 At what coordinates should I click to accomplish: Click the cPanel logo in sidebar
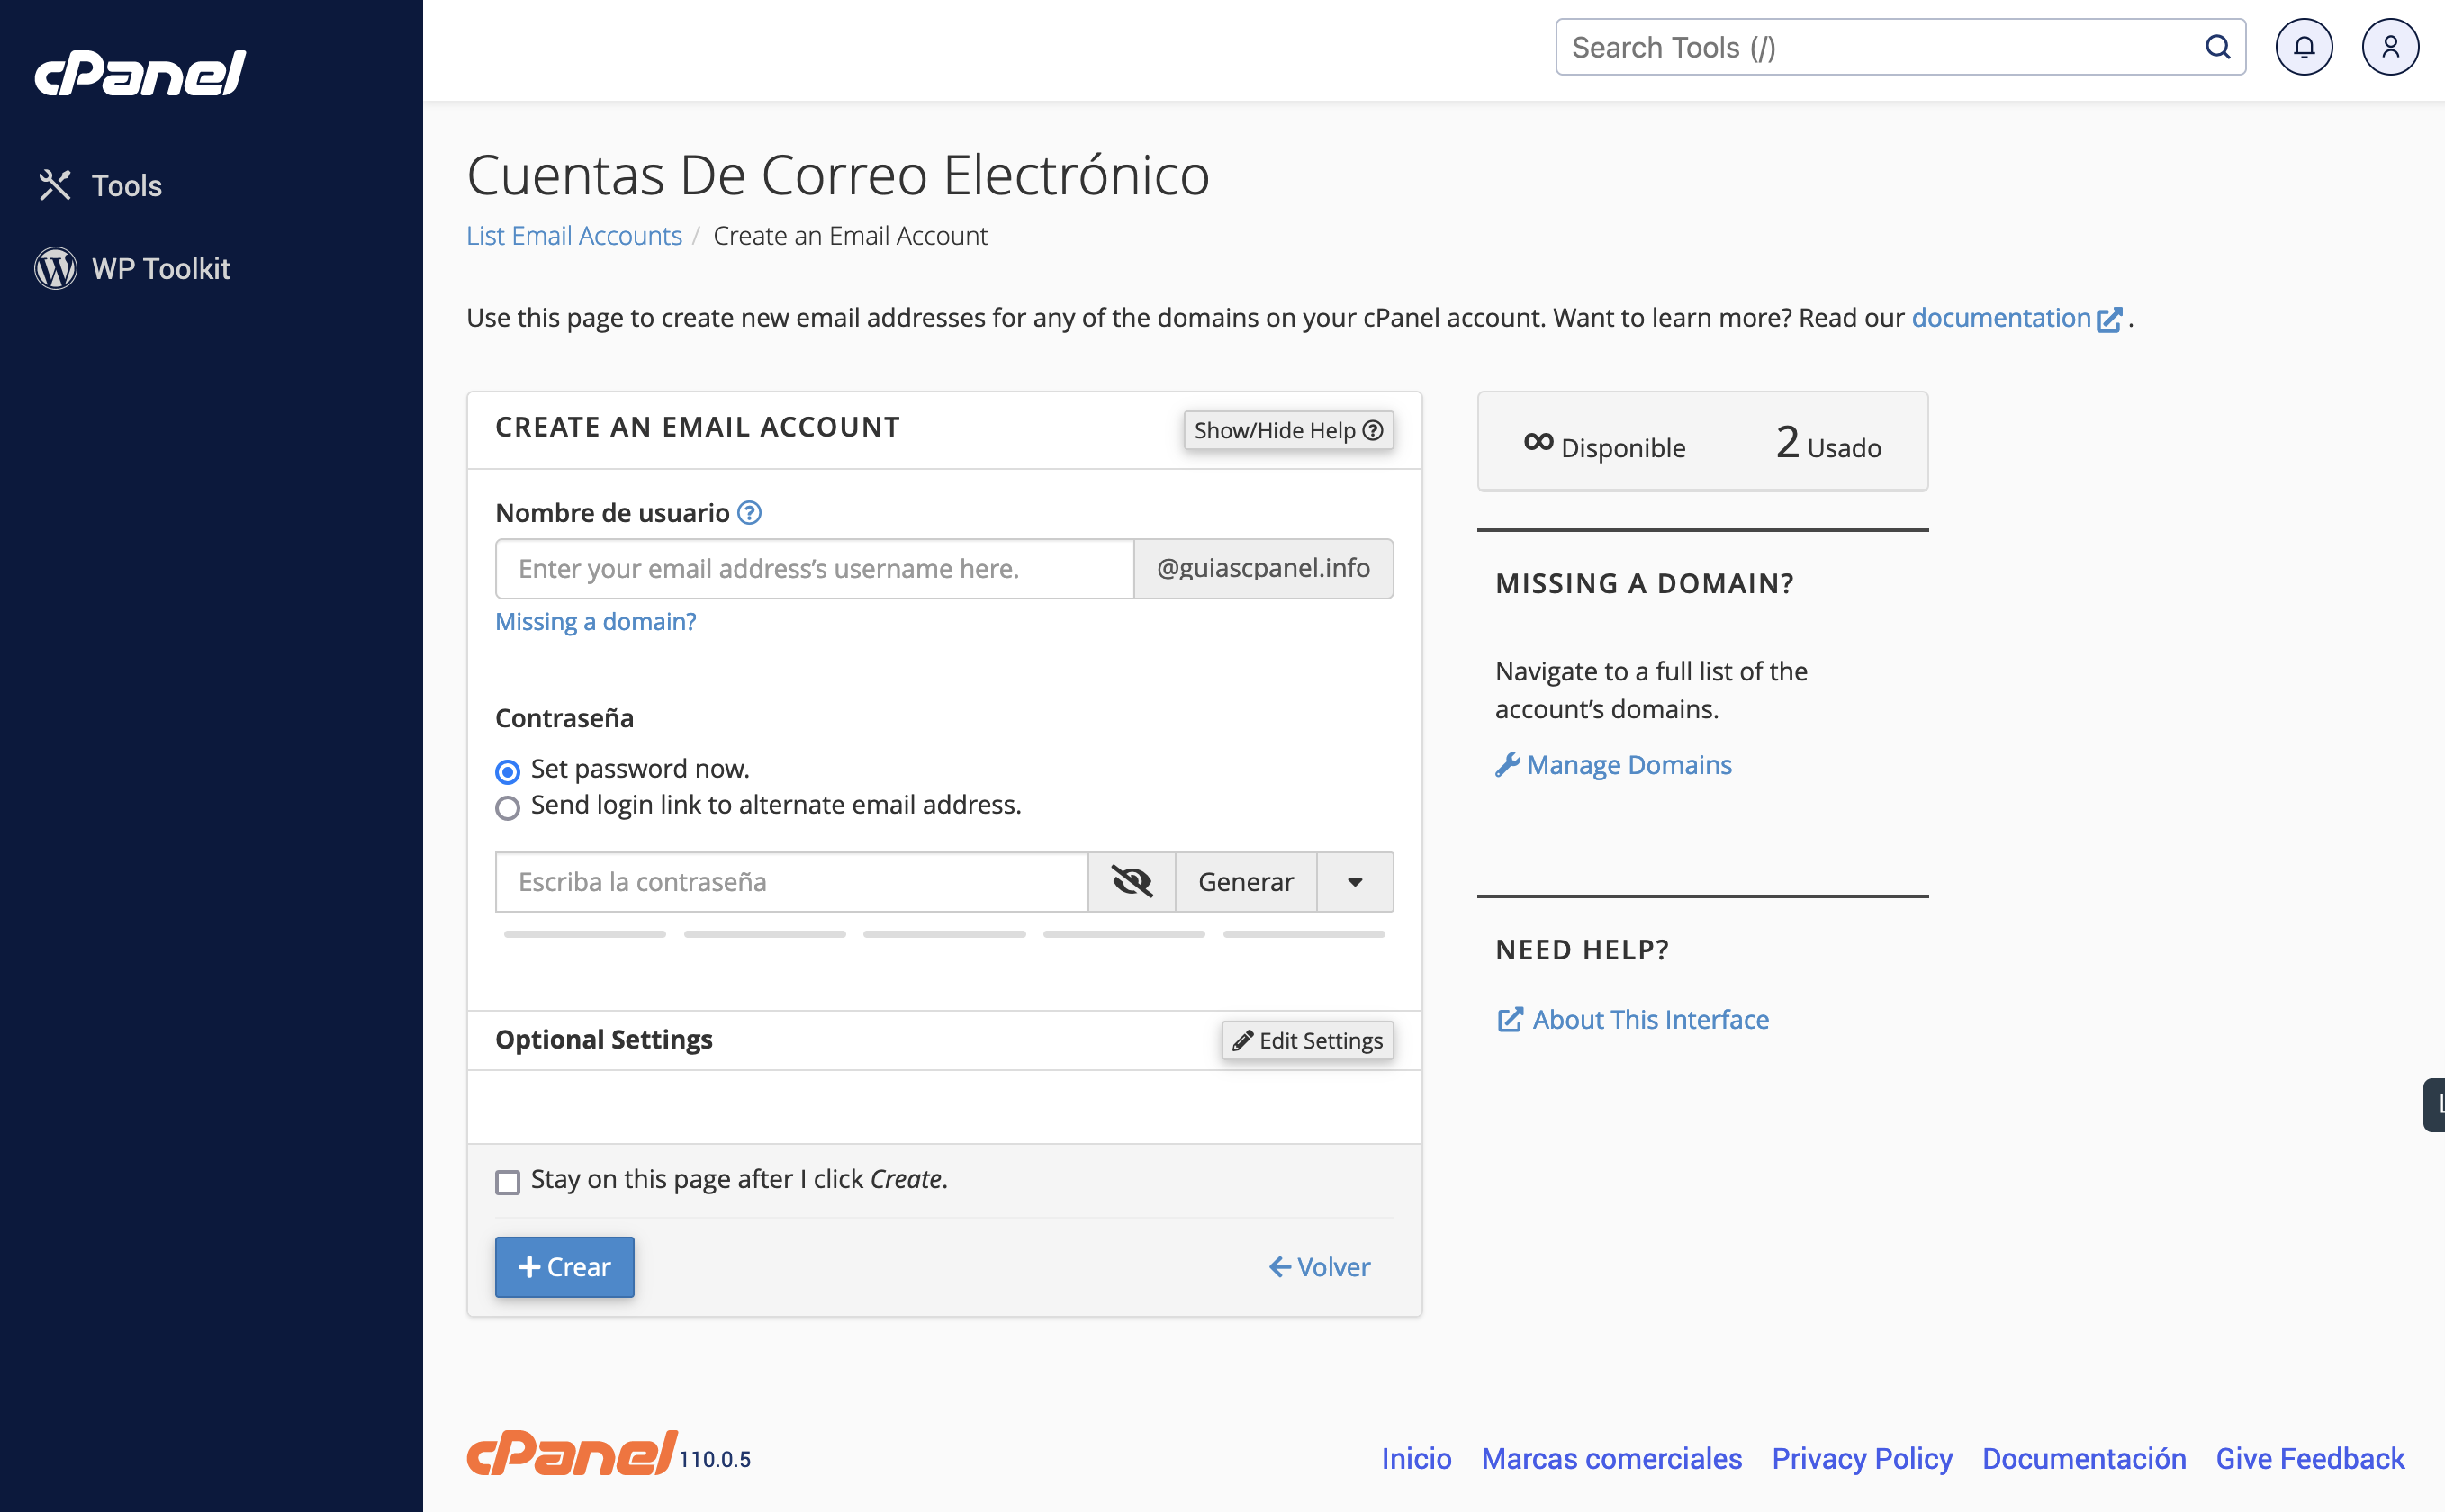click(x=140, y=73)
